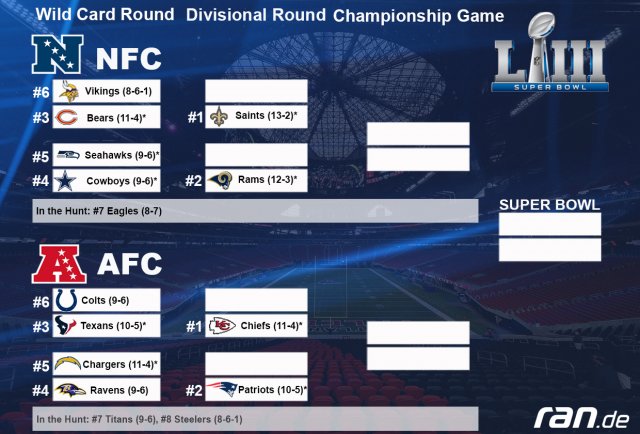Click the Rams horn logo
This screenshot has height=434, width=640.
[x=220, y=180]
